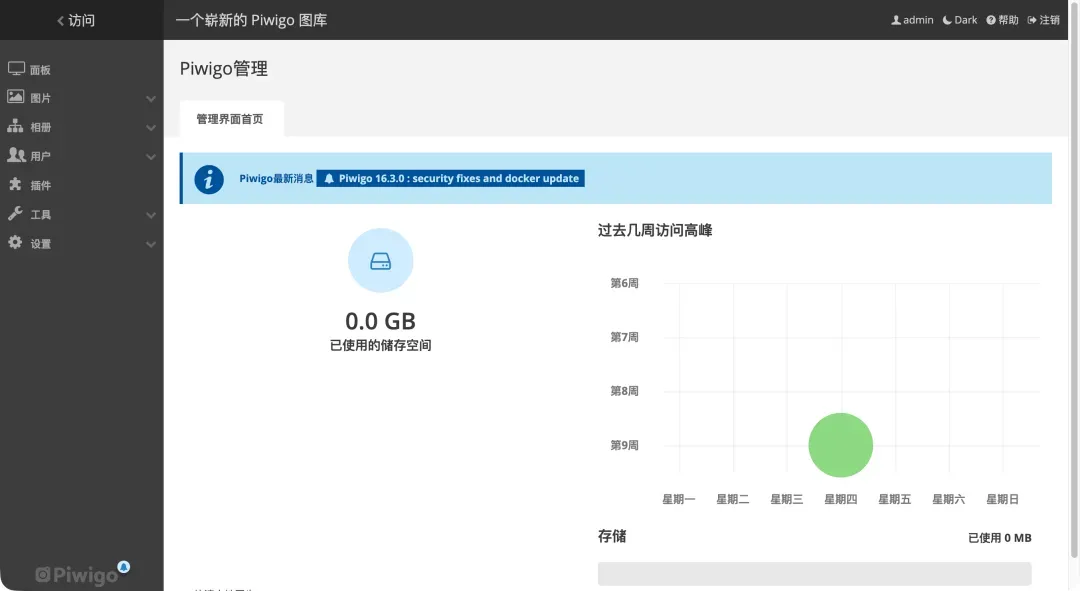Open the 帮助 menu item
Screen dimensions: 1080x591
coord(1002,20)
